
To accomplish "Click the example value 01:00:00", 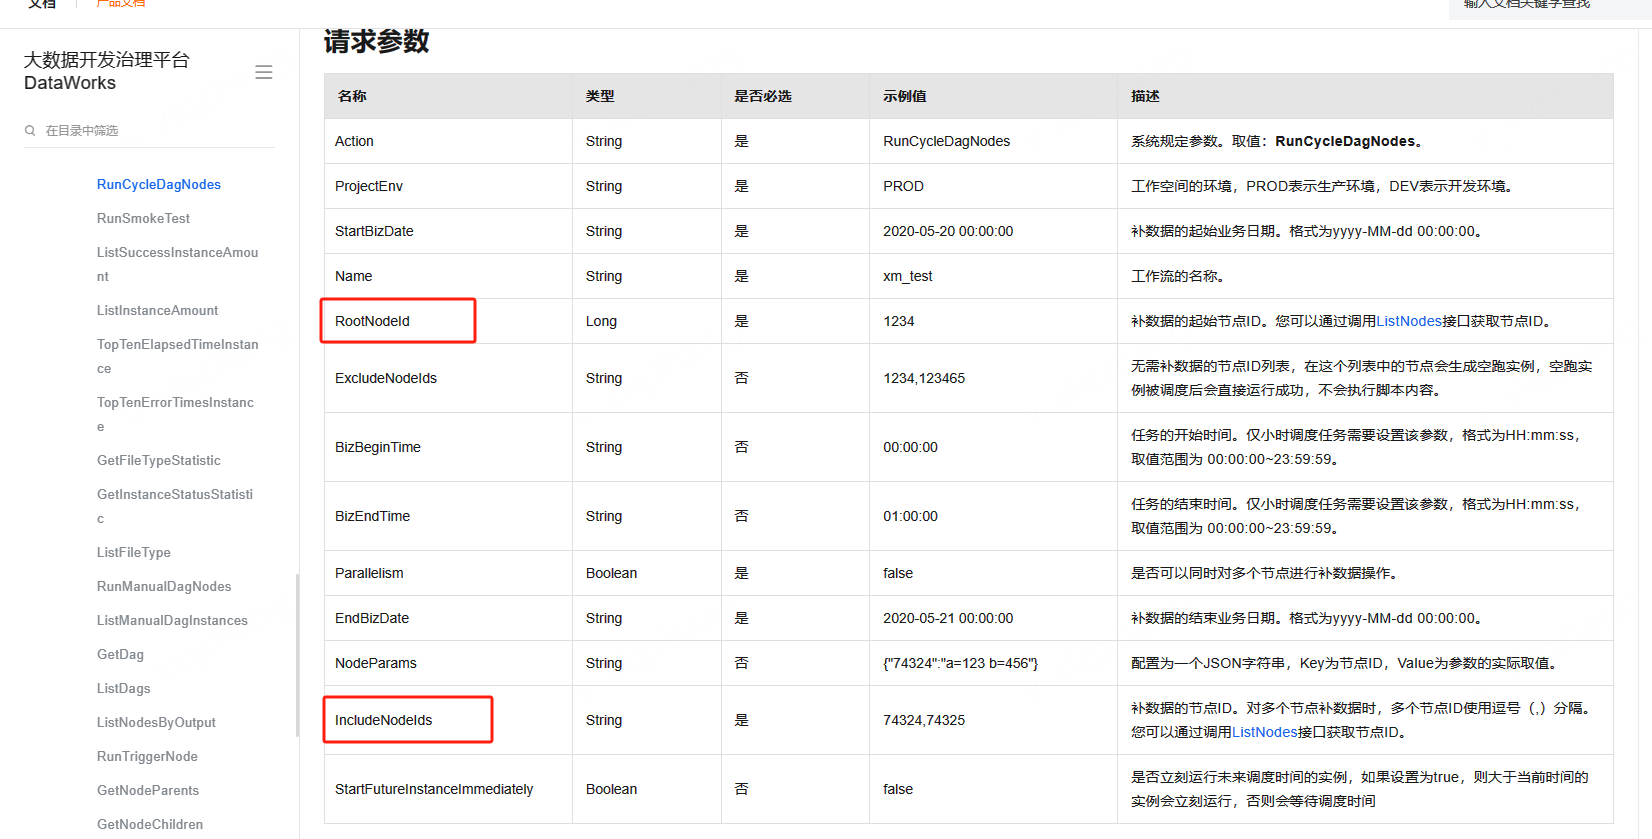I will click(x=910, y=516).
